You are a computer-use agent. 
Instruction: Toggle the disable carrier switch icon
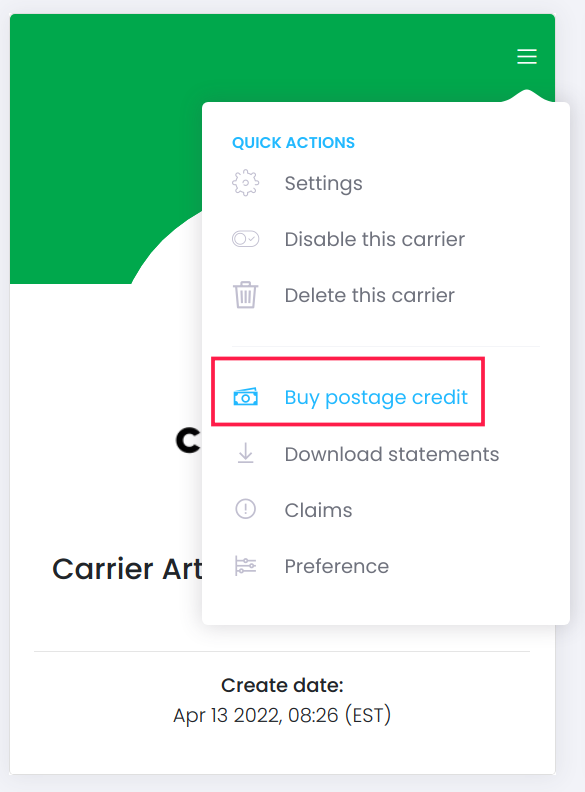click(x=246, y=239)
